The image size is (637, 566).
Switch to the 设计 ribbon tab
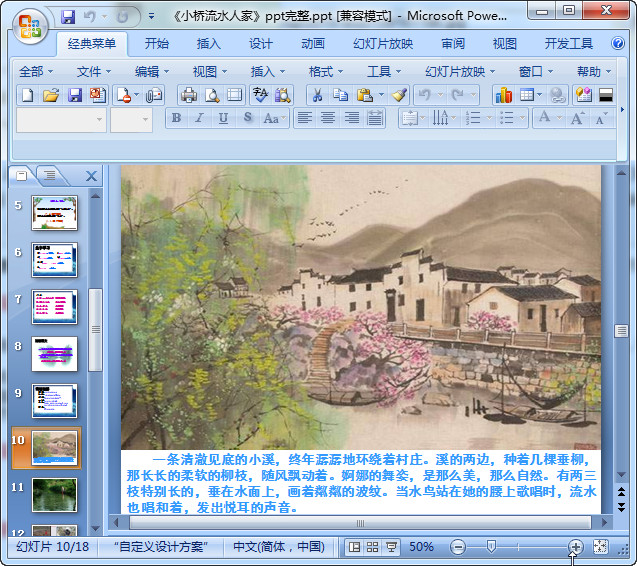point(260,43)
